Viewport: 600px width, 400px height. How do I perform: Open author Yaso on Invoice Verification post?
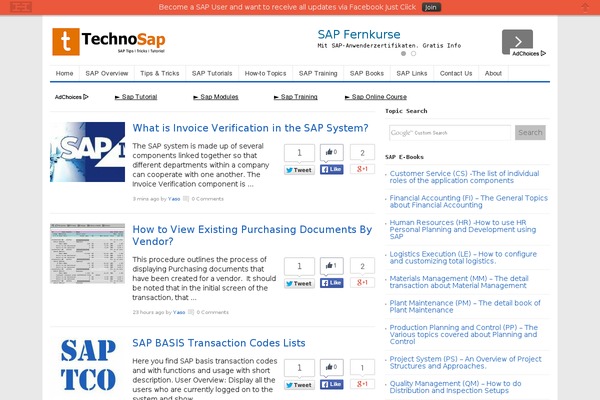coord(174,199)
